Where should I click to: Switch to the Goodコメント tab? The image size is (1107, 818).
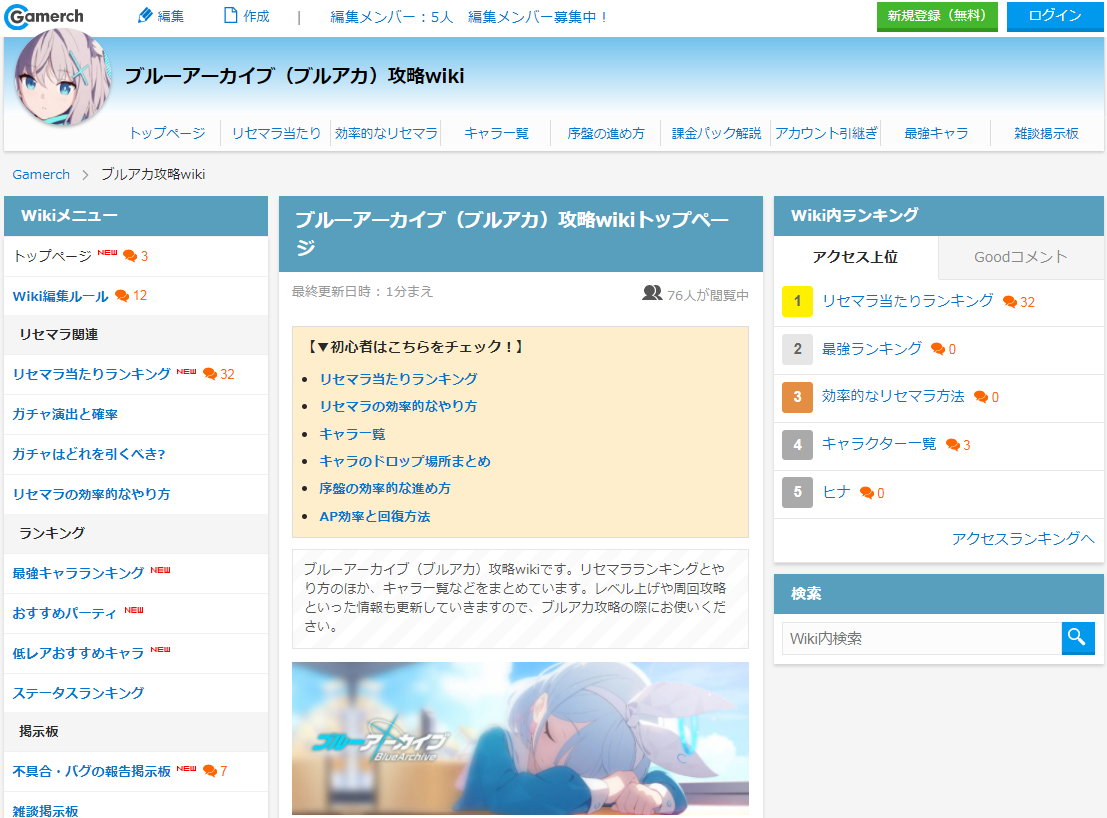pyautogui.click(x=1020, y=257)
